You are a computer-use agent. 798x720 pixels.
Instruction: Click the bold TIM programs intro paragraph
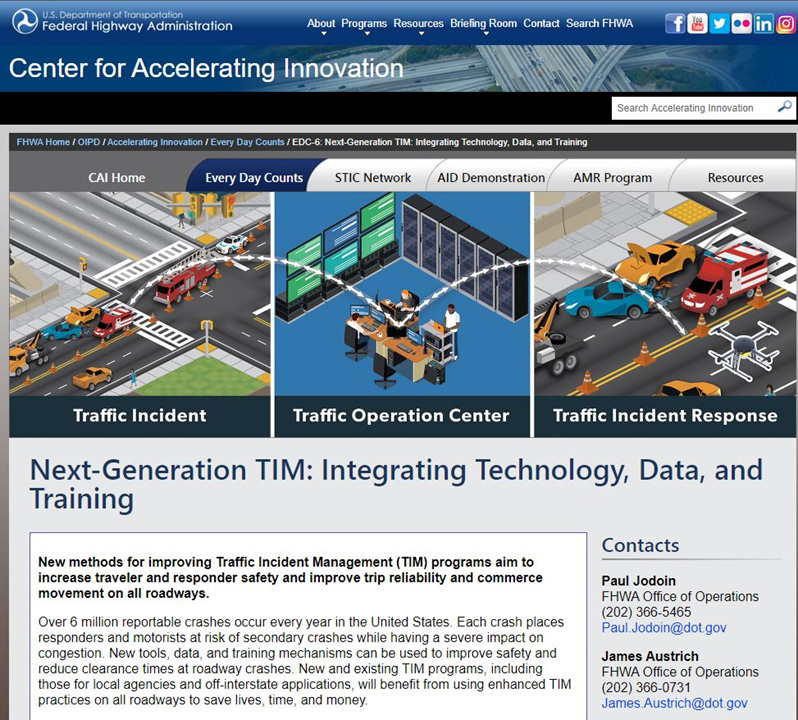(291, 578)
